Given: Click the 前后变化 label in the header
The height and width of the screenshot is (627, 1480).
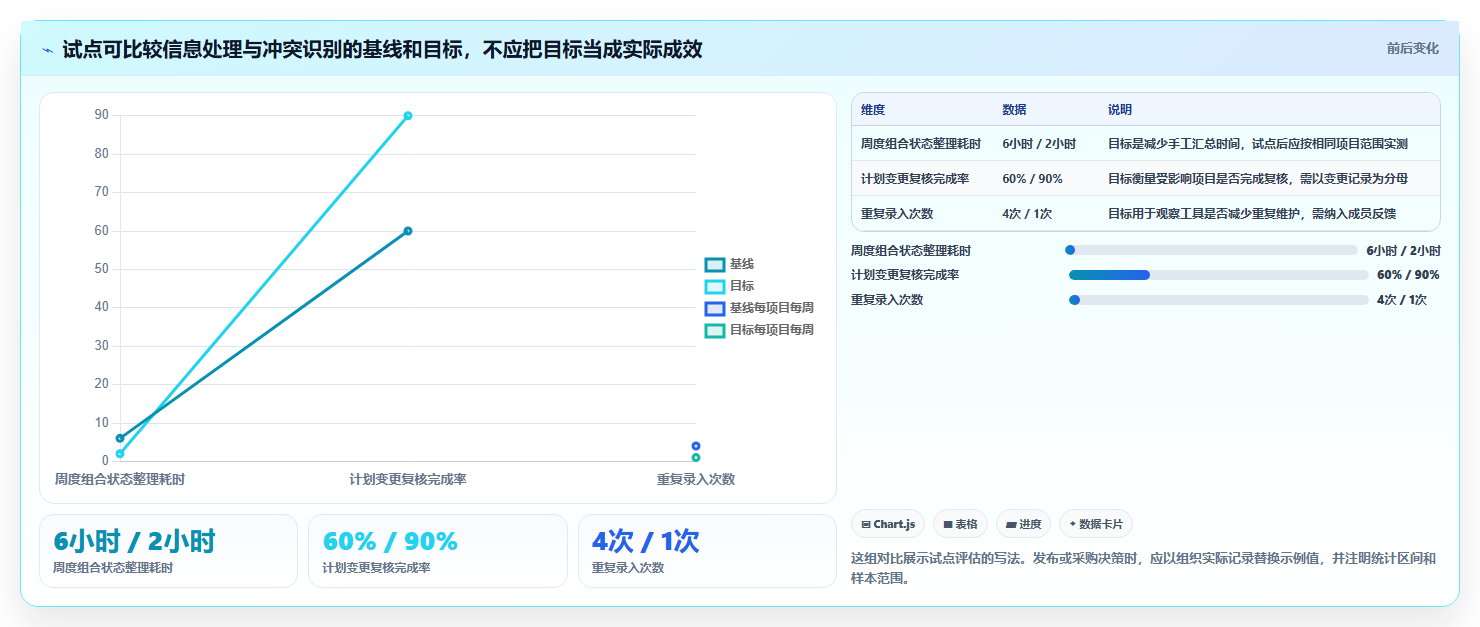Looking at the screenshot, I should [1412, 48].
